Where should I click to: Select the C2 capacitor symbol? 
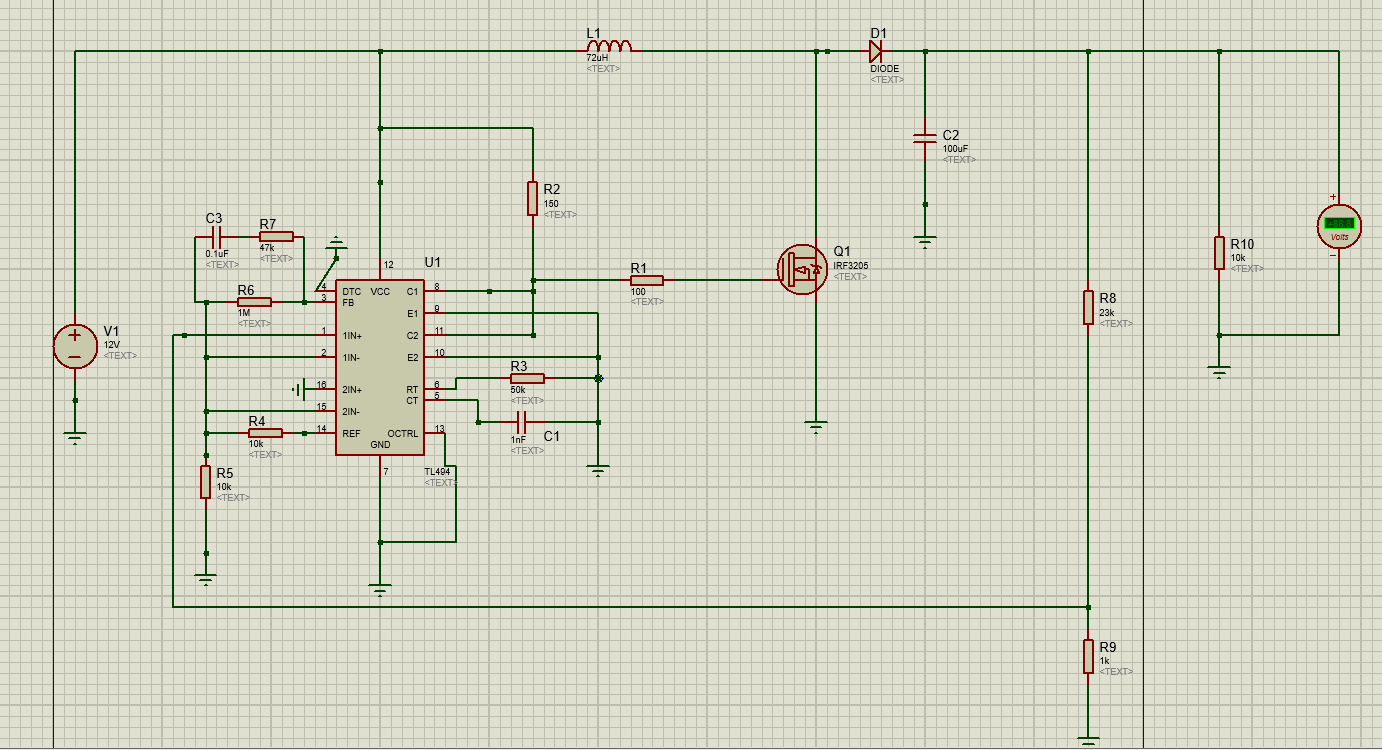point(925,139)
